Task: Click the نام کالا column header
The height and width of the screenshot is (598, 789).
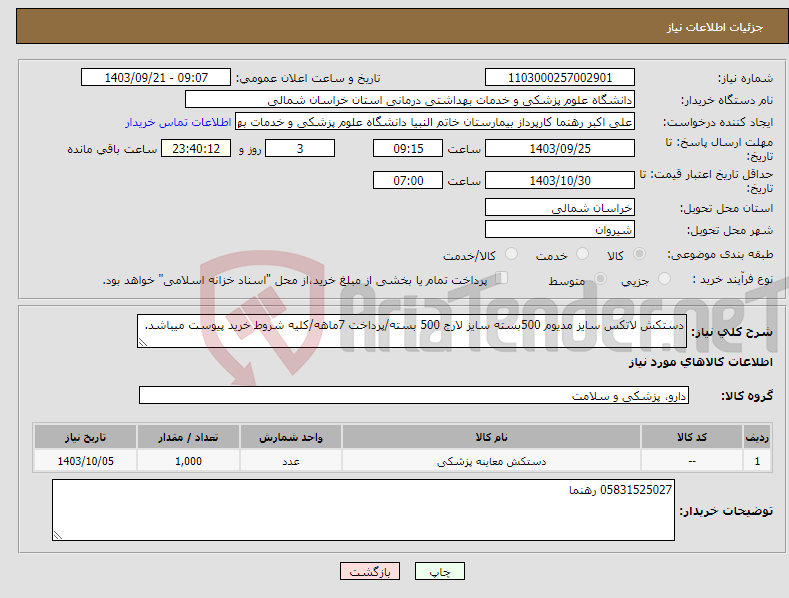Action: [x=491, y=437]
